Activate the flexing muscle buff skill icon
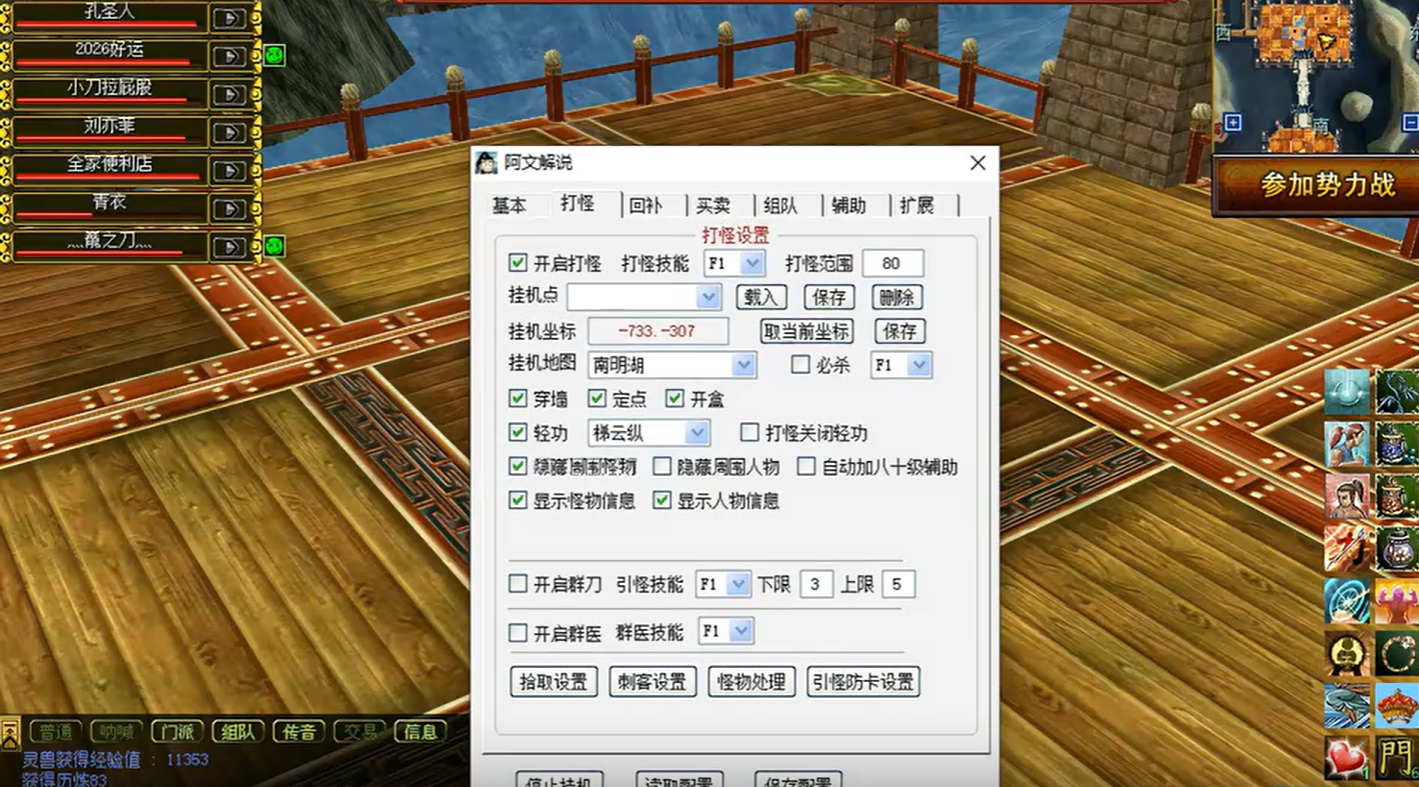The image size is (1419, 787). 1395,600
